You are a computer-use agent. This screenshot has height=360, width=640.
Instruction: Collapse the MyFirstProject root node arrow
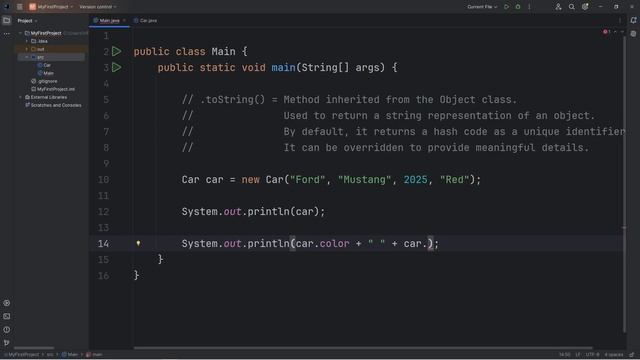tap(20, 33)
